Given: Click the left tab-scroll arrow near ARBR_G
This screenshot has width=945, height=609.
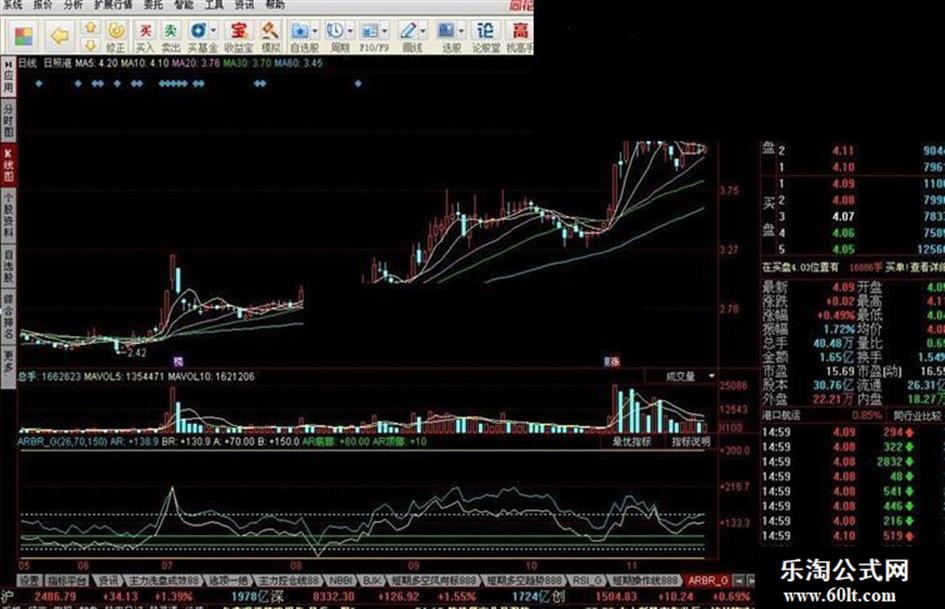Looking at the screenshot, I should tap(739, 580).
